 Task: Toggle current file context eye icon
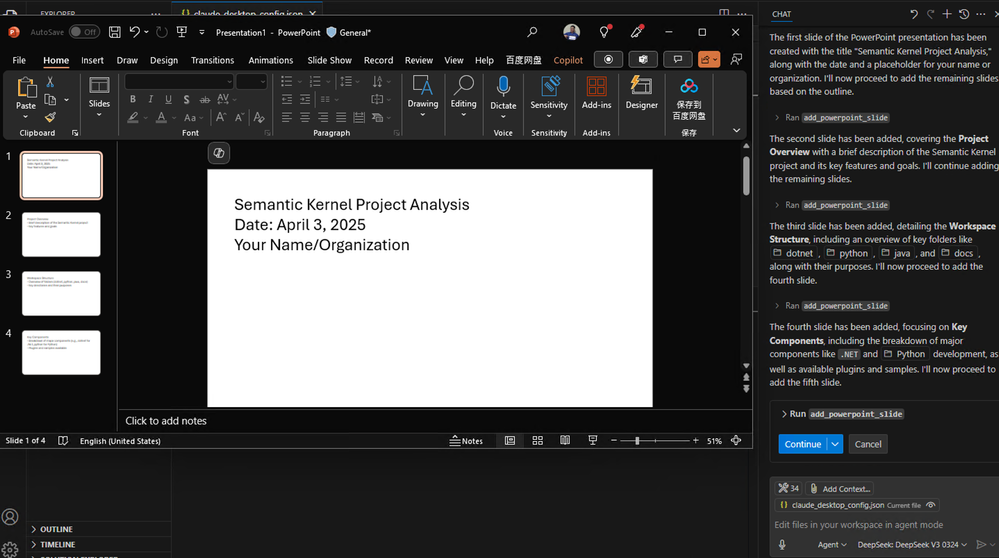(931, 505)
